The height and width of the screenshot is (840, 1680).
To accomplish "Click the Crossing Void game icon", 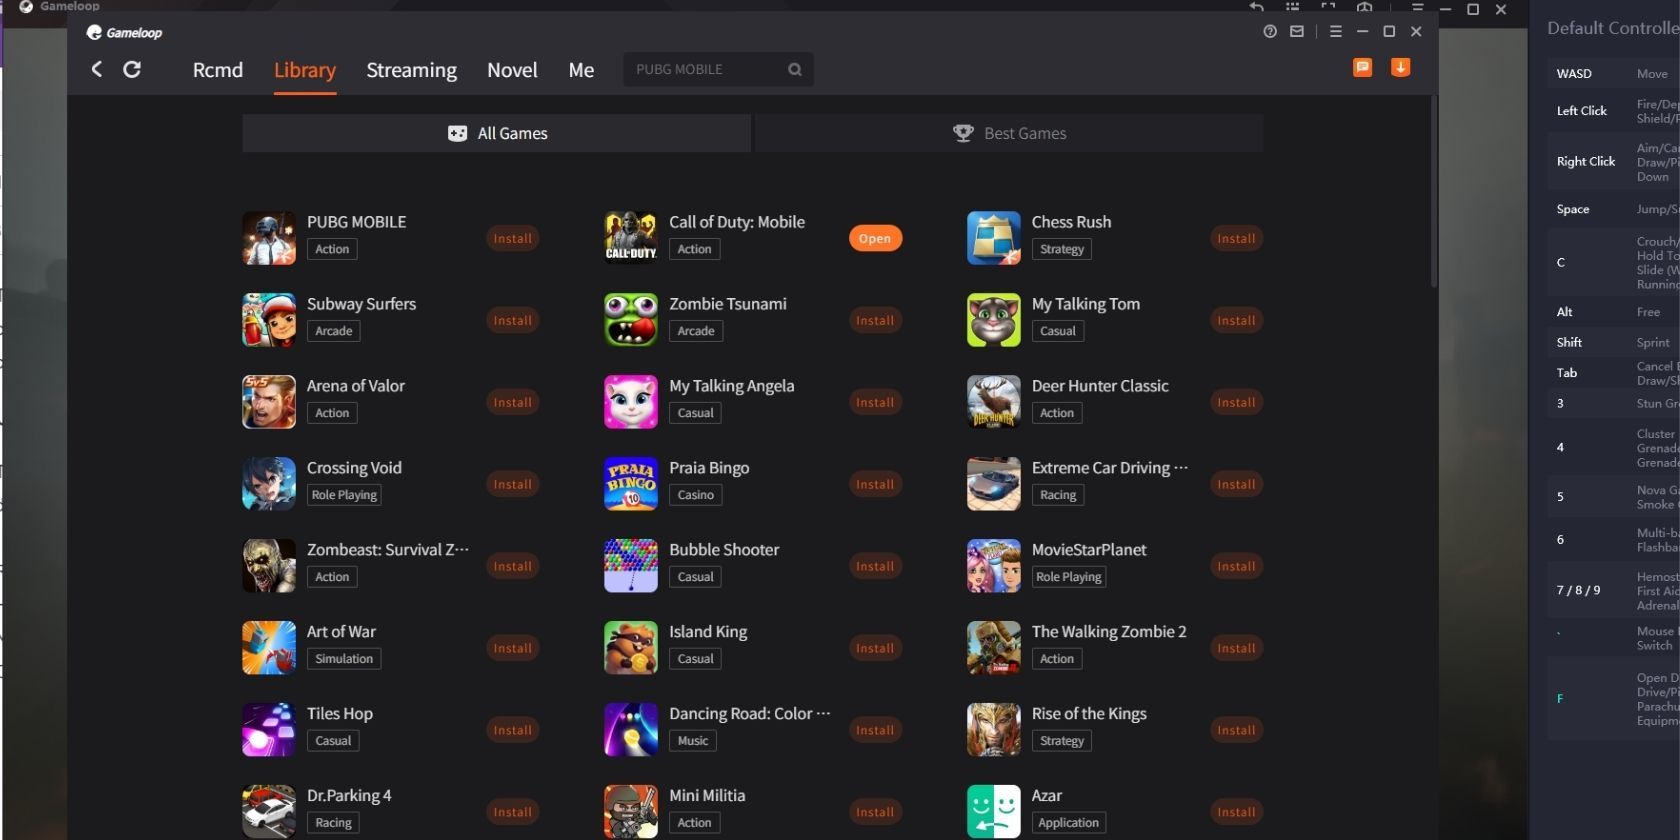I will click(x=269, y=484).
